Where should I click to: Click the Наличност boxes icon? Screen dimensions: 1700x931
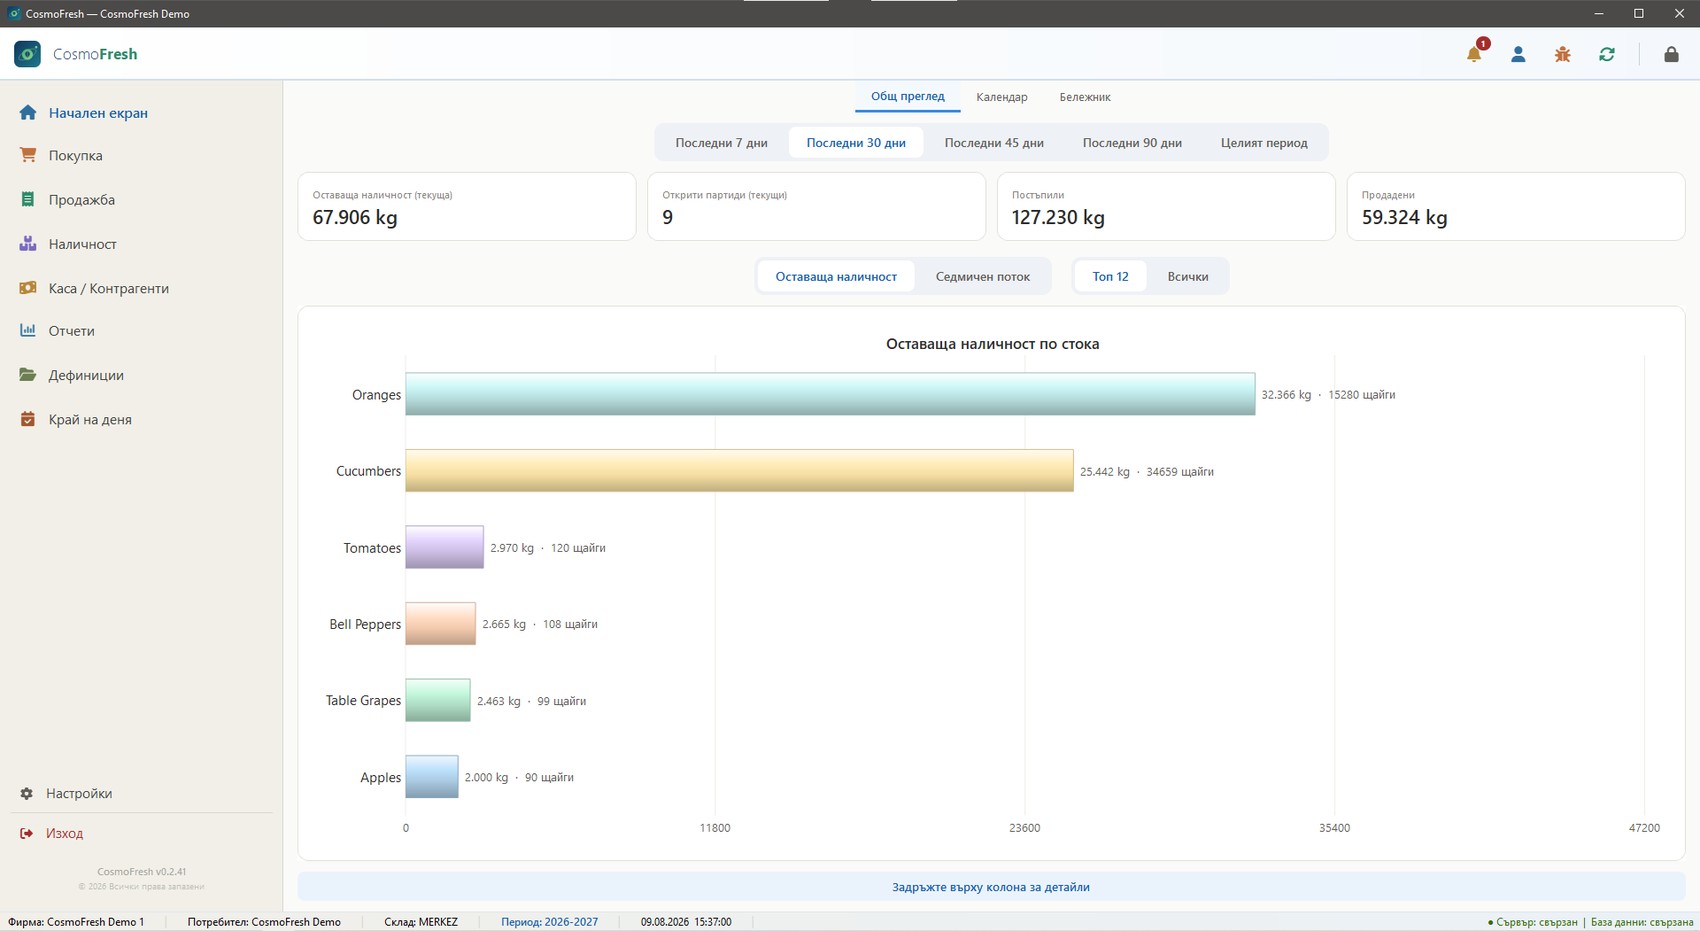[x=28, y=244]
